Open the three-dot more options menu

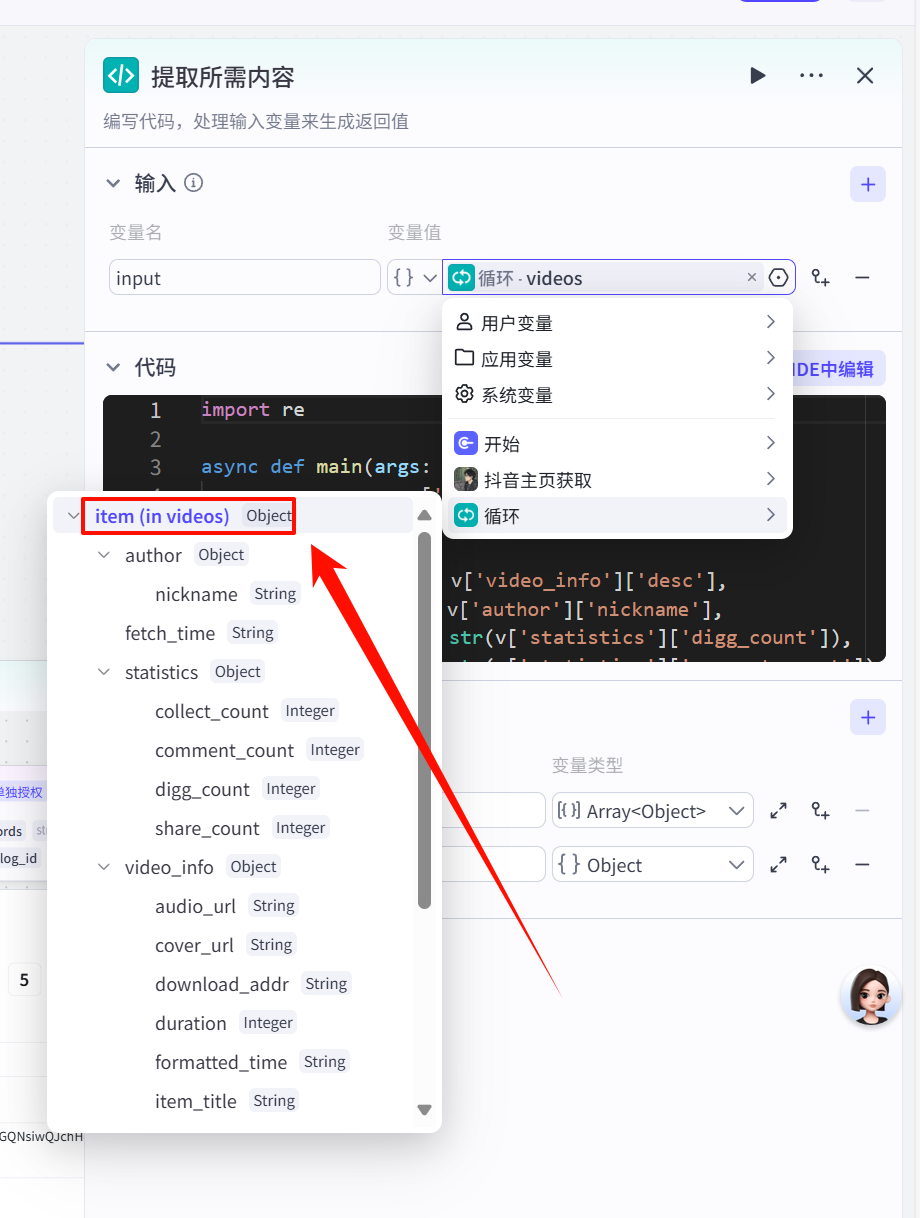pos(811,76)
